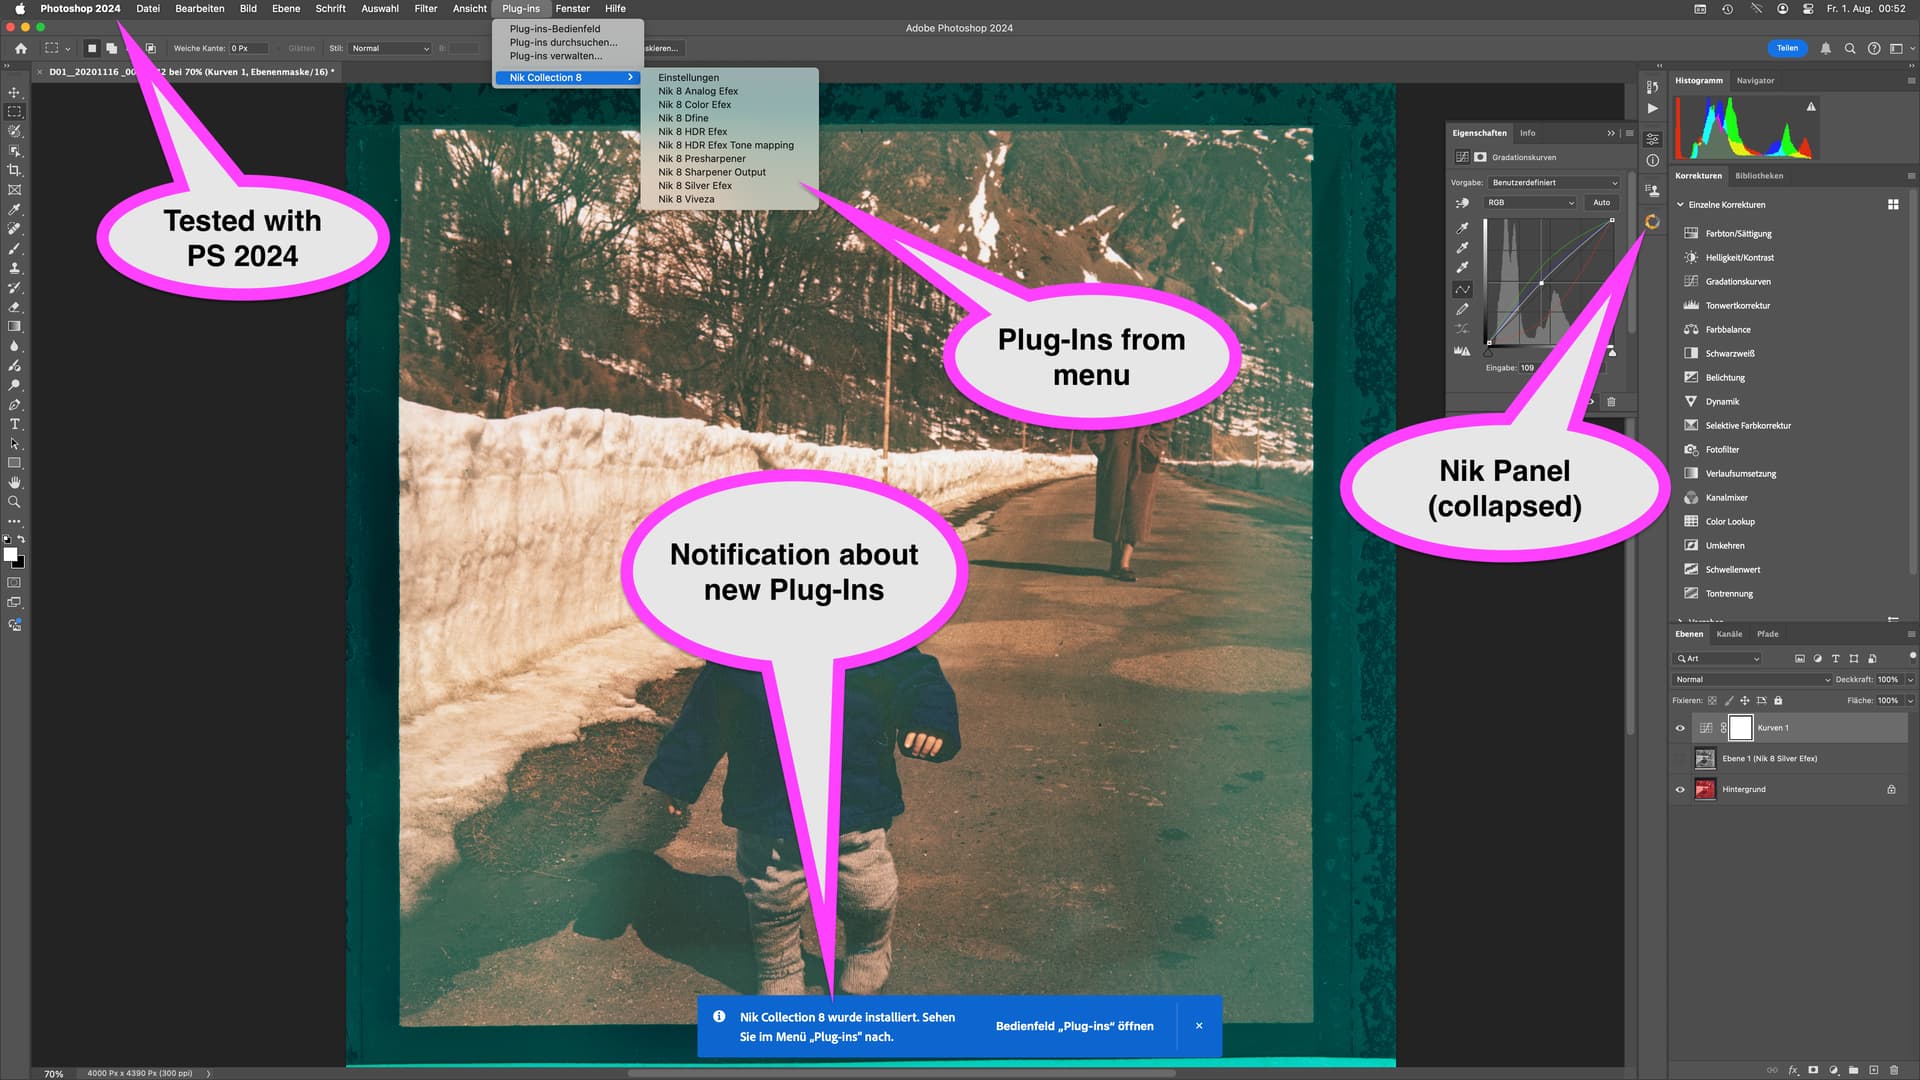Viewport: 1920px width, 1080px height.
Task: Open the search icon in top bar
Action: pos(1850,48)
